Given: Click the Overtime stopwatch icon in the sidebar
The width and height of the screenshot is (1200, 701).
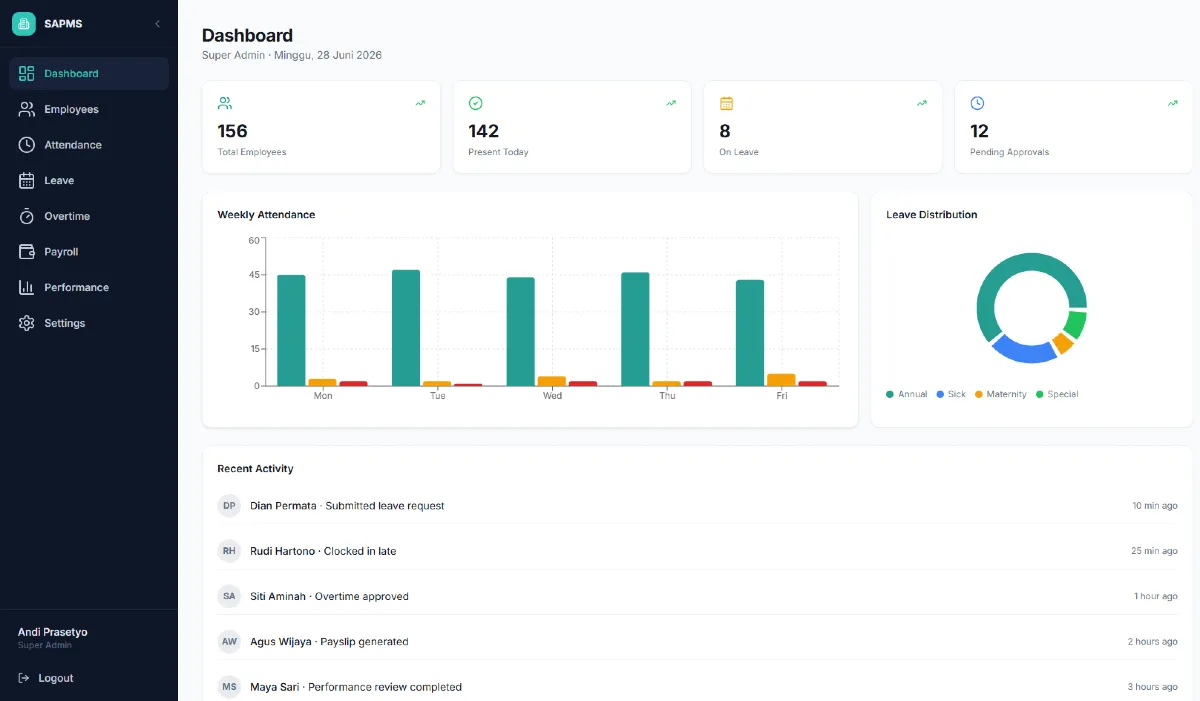Looking at the screenshot, I should coord(27,216).
